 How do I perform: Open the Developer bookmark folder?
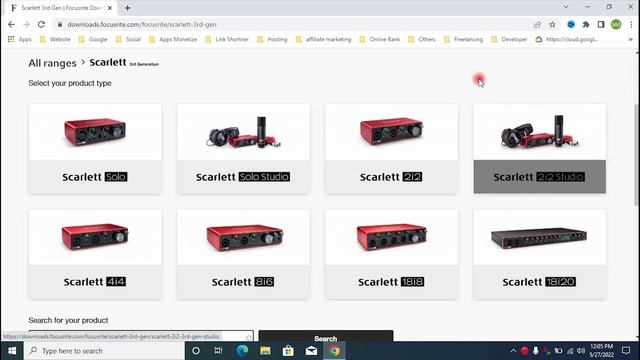pos(509,39)
